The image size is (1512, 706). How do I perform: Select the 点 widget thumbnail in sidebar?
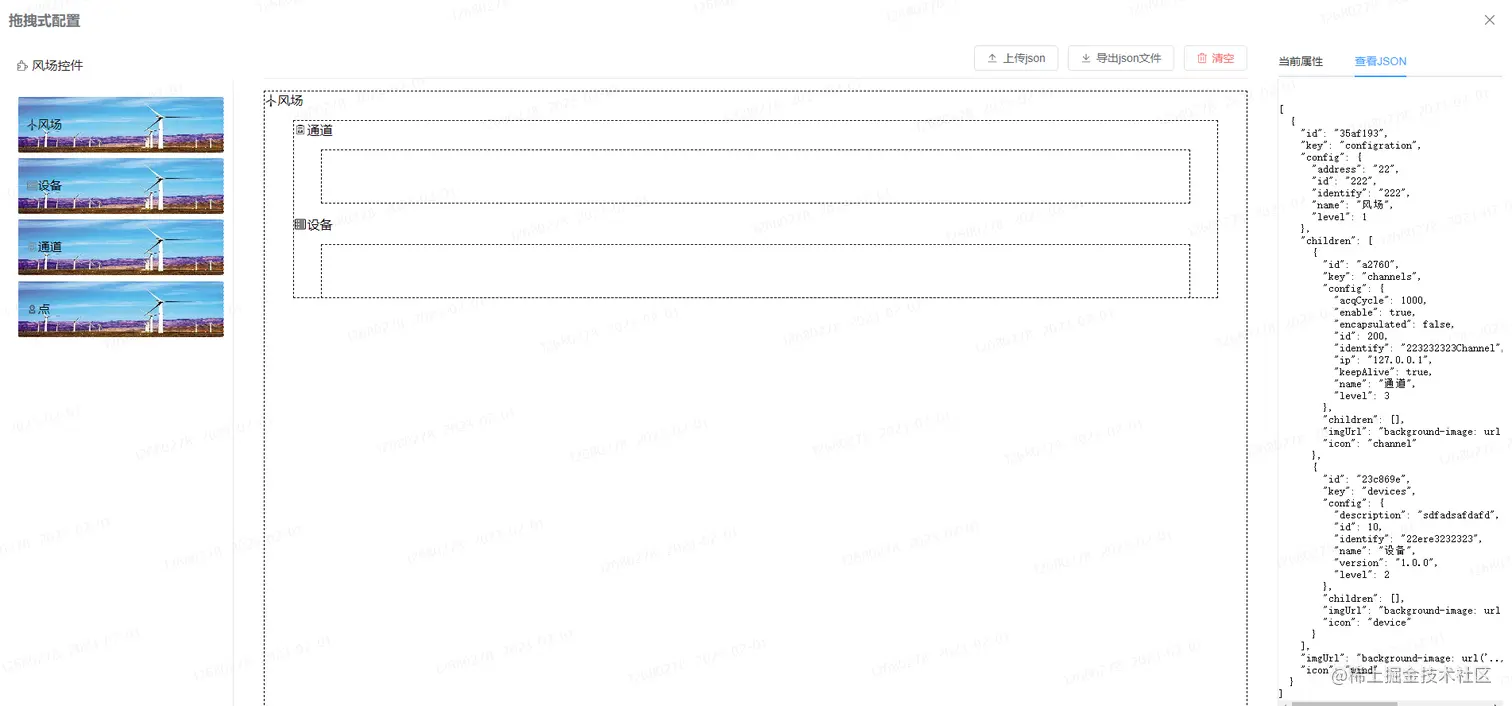click(x=121, y=309)
